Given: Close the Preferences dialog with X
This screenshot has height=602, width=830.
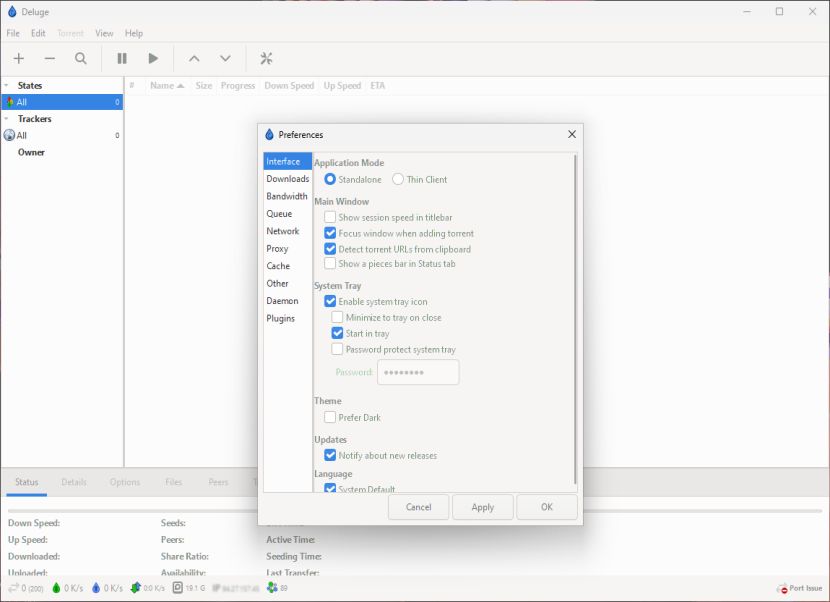Looking at the screenshot, I should (572, 134).
